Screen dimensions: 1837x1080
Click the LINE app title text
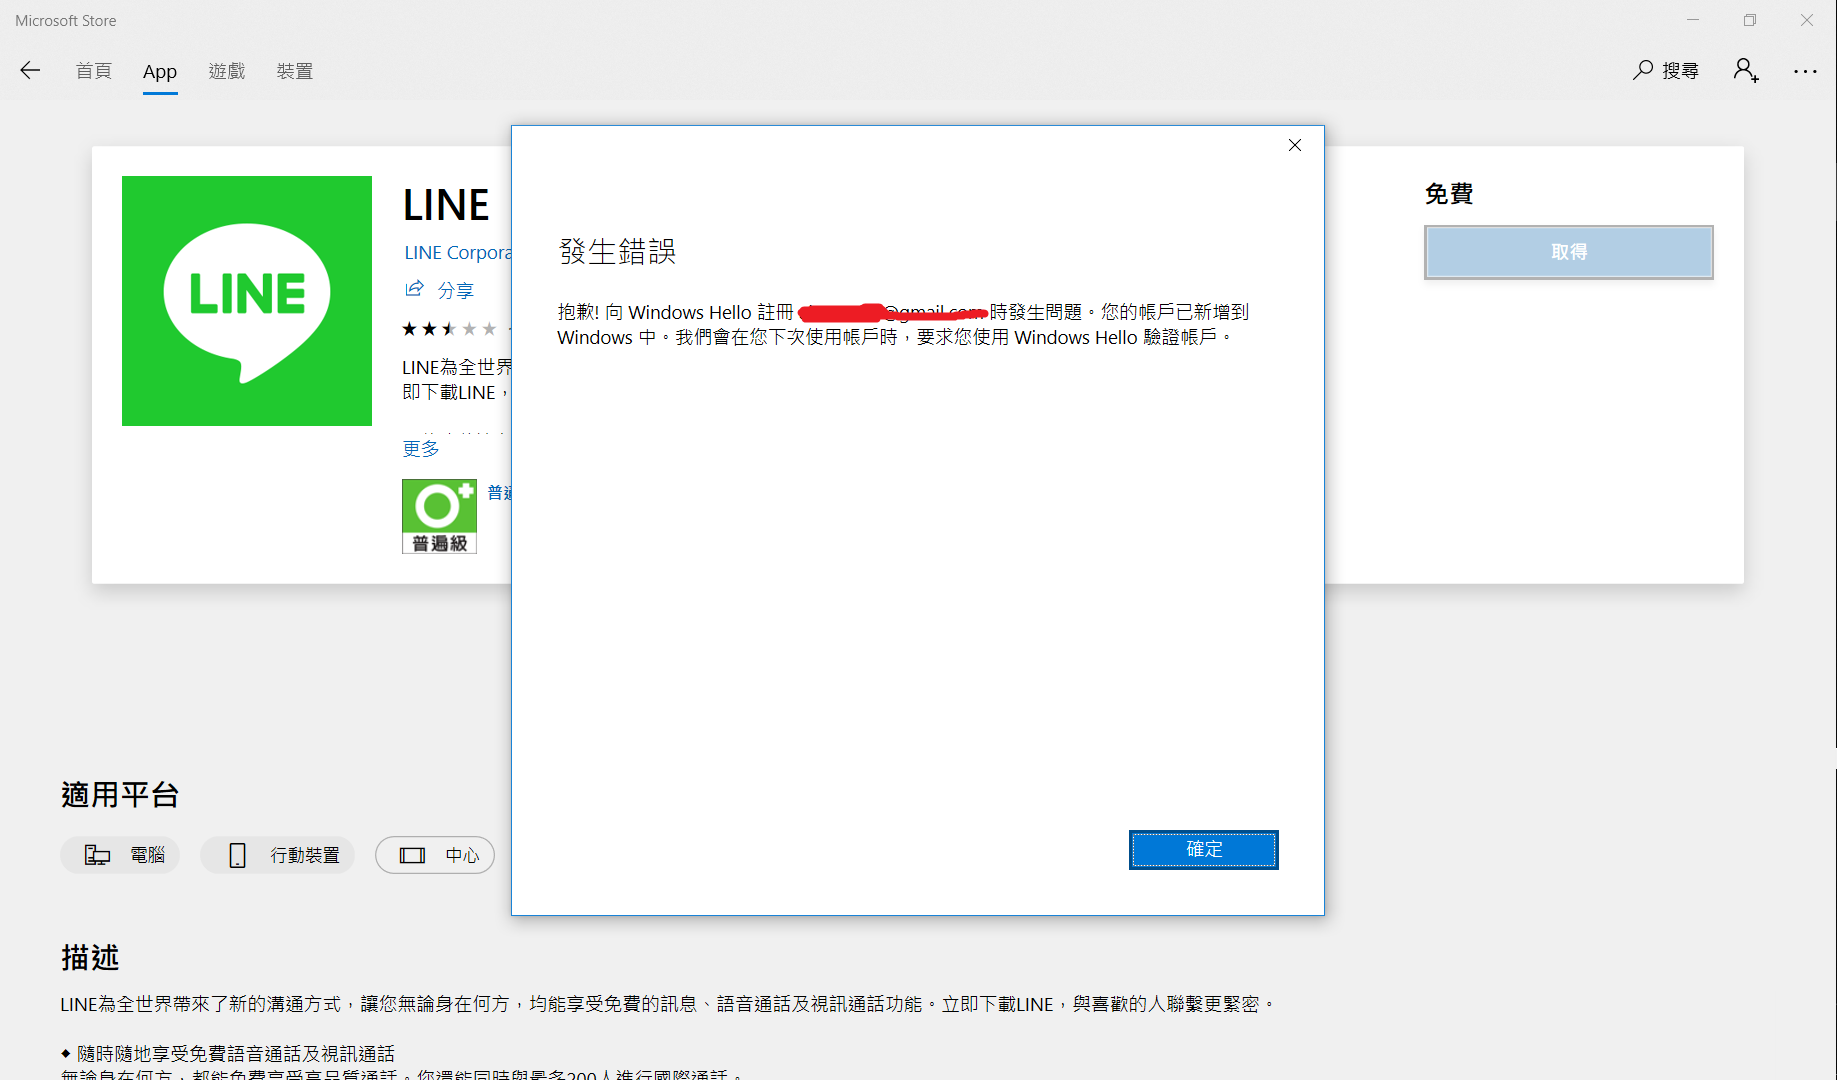pyautogui.click(x=446, y=206)
